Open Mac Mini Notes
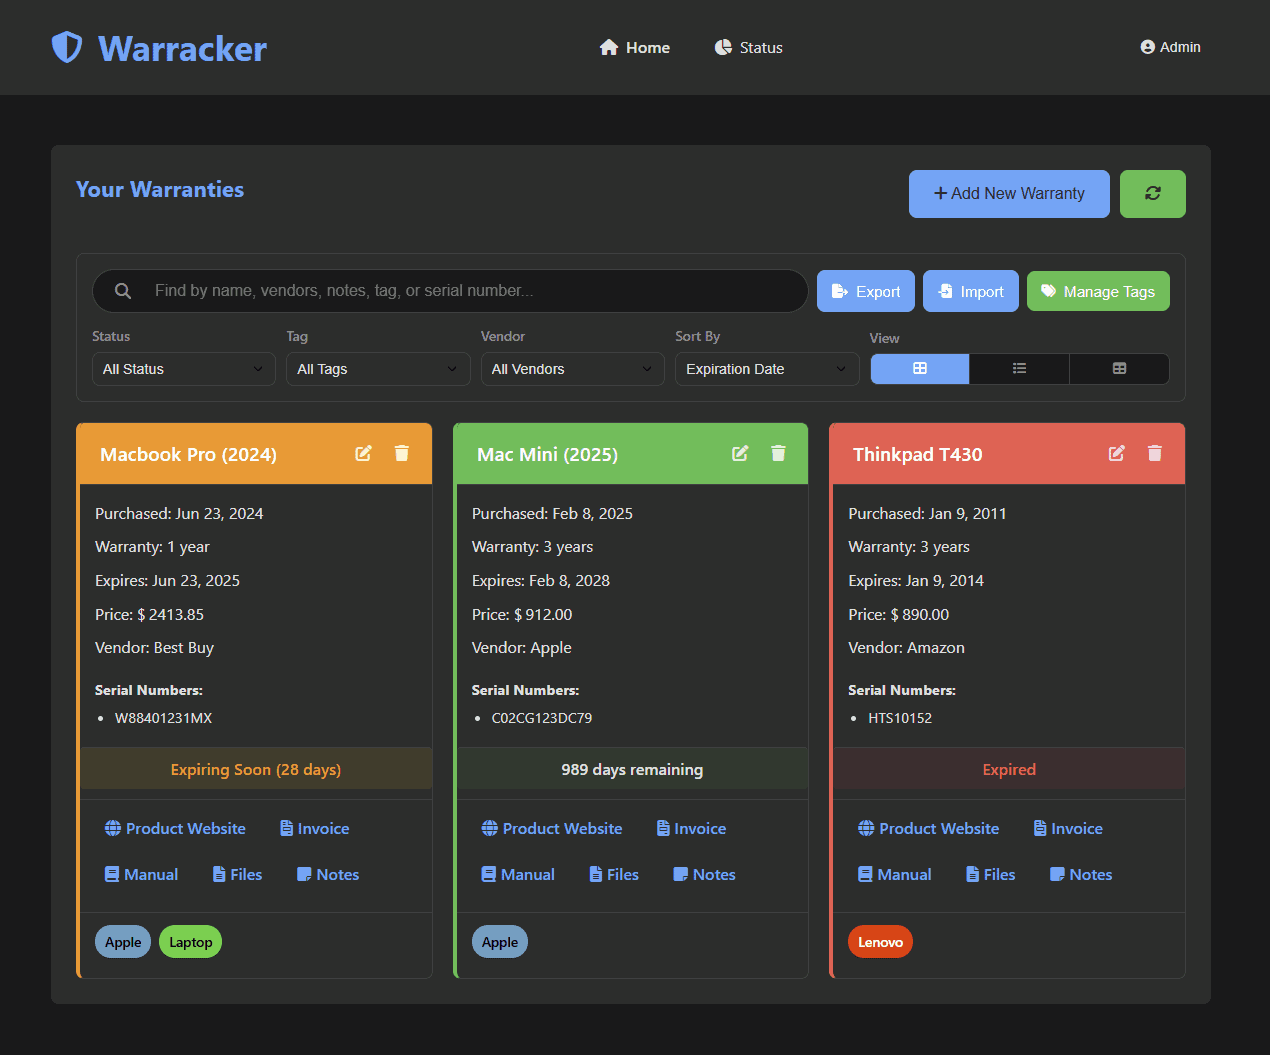This screenshot has height=1055, width=1270. click(705, 874)
